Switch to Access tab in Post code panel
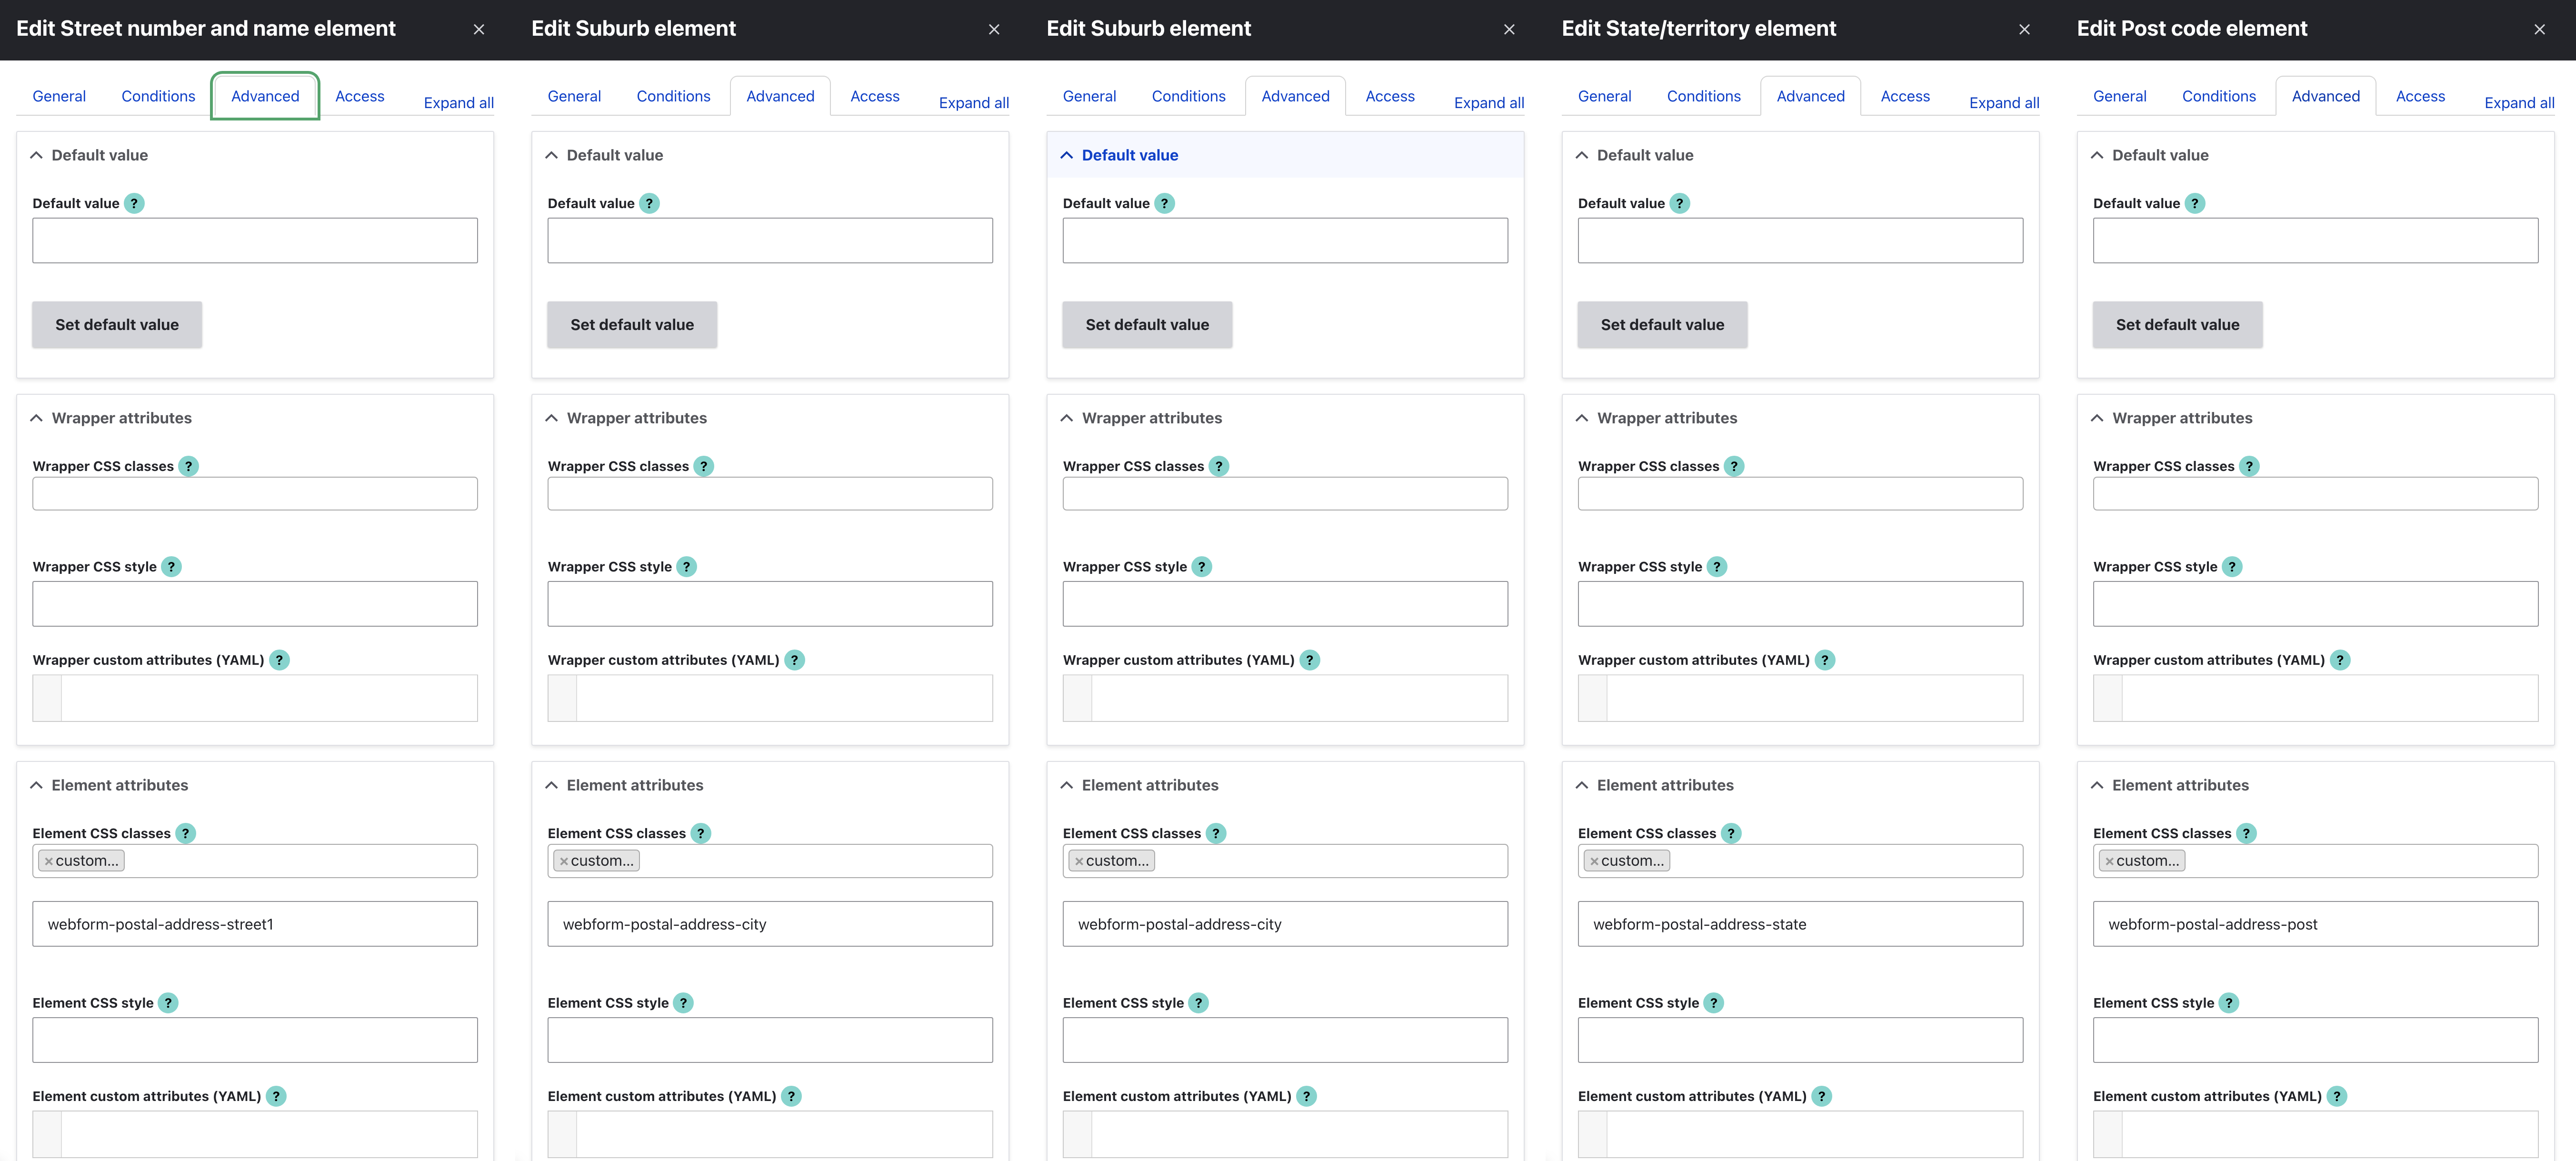 tap(2420, 96)
